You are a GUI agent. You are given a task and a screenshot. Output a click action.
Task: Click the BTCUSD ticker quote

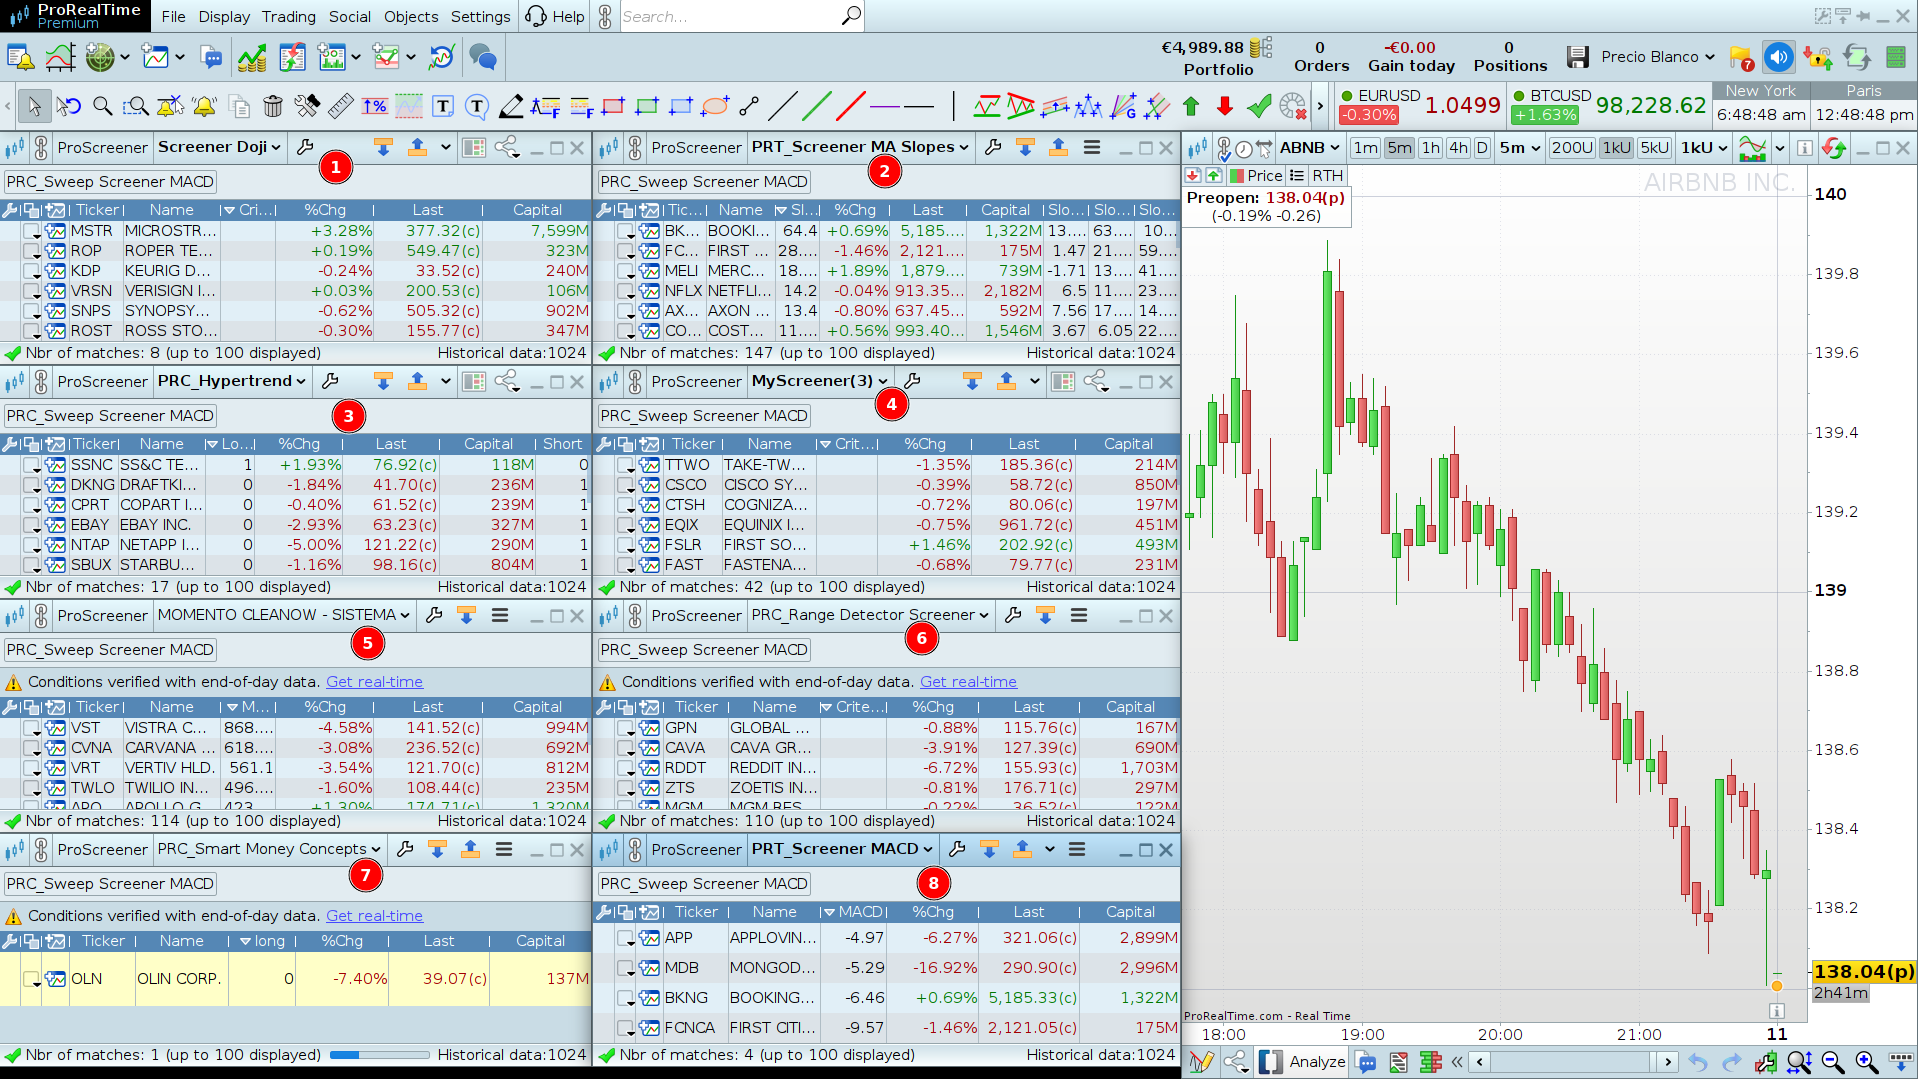[1610, 105]
